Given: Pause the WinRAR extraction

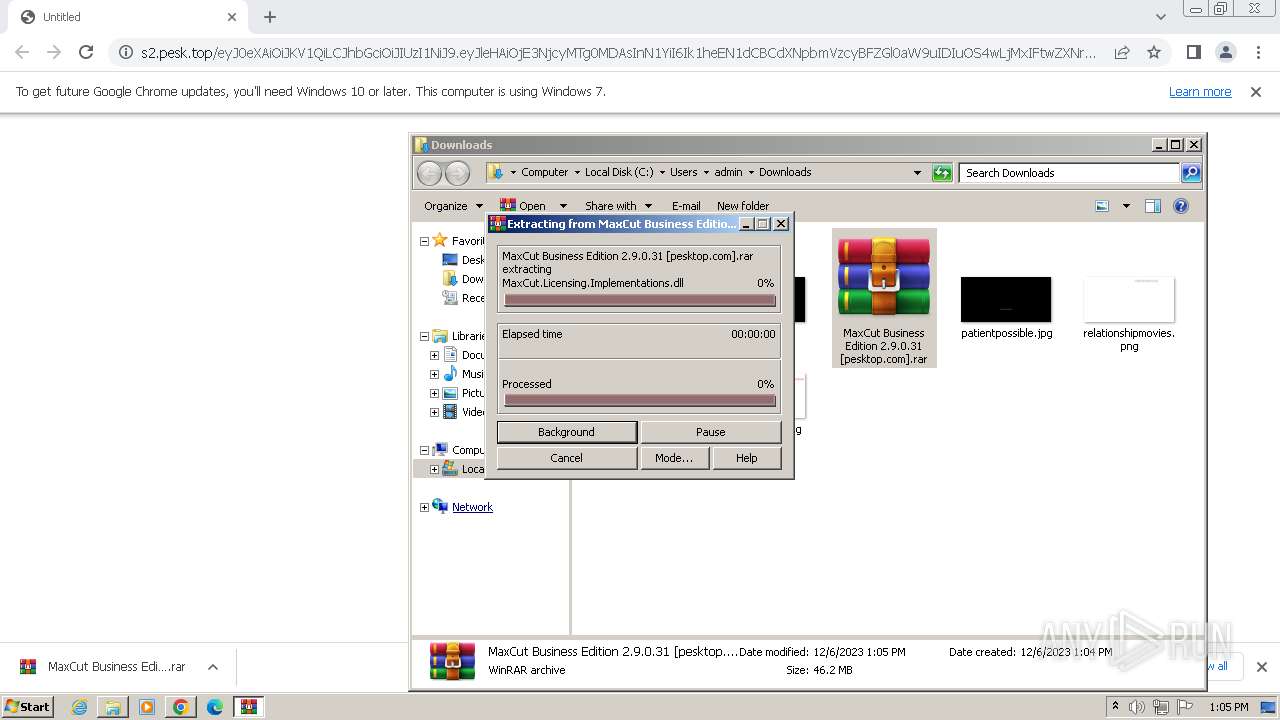Looking at the screenshot, I should (x=710, y=432).
